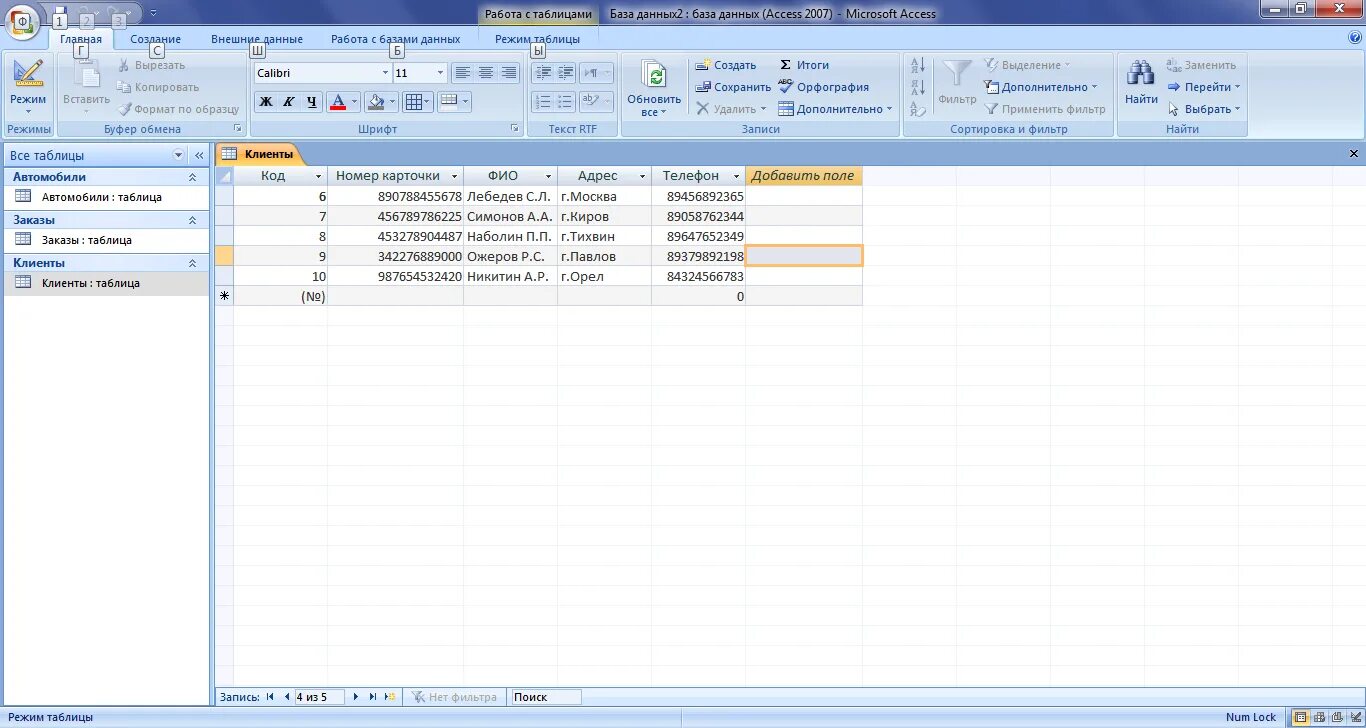Open ФИО column dropdown arrow
Viewport: 1366px width, 728px height.
[548, 176]
